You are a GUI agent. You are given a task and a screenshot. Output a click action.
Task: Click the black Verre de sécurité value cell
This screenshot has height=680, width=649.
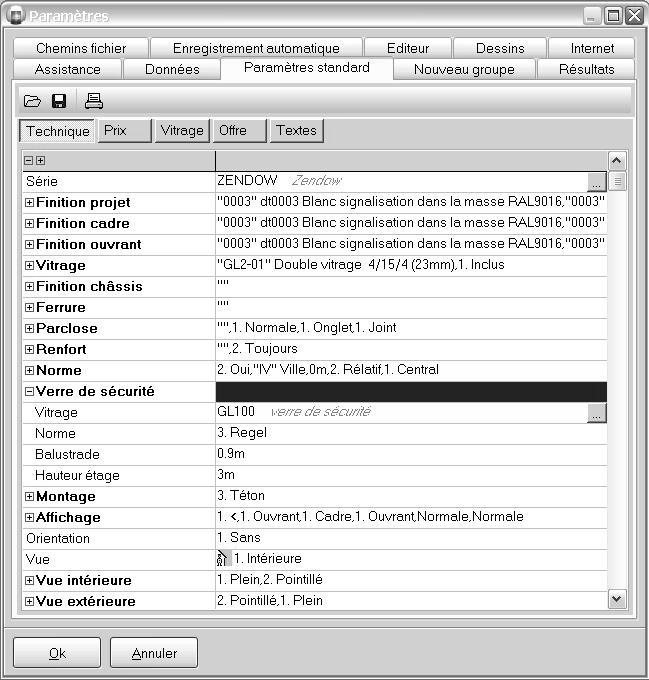(411, 392)
